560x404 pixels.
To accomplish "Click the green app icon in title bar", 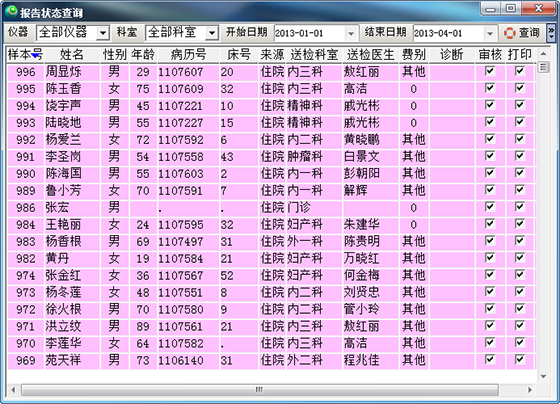I will tap(11, 11).
